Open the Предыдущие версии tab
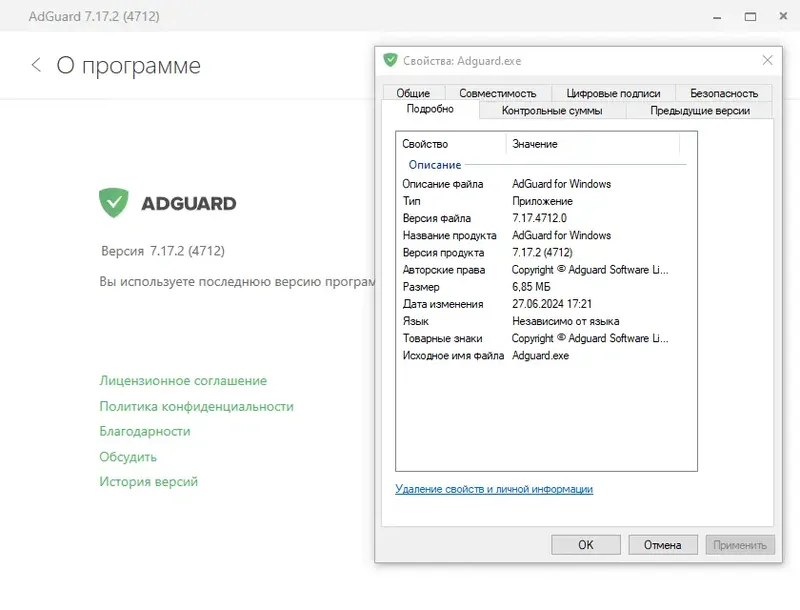The width and height of the screenshot is (800, 610). pos(700,111)
